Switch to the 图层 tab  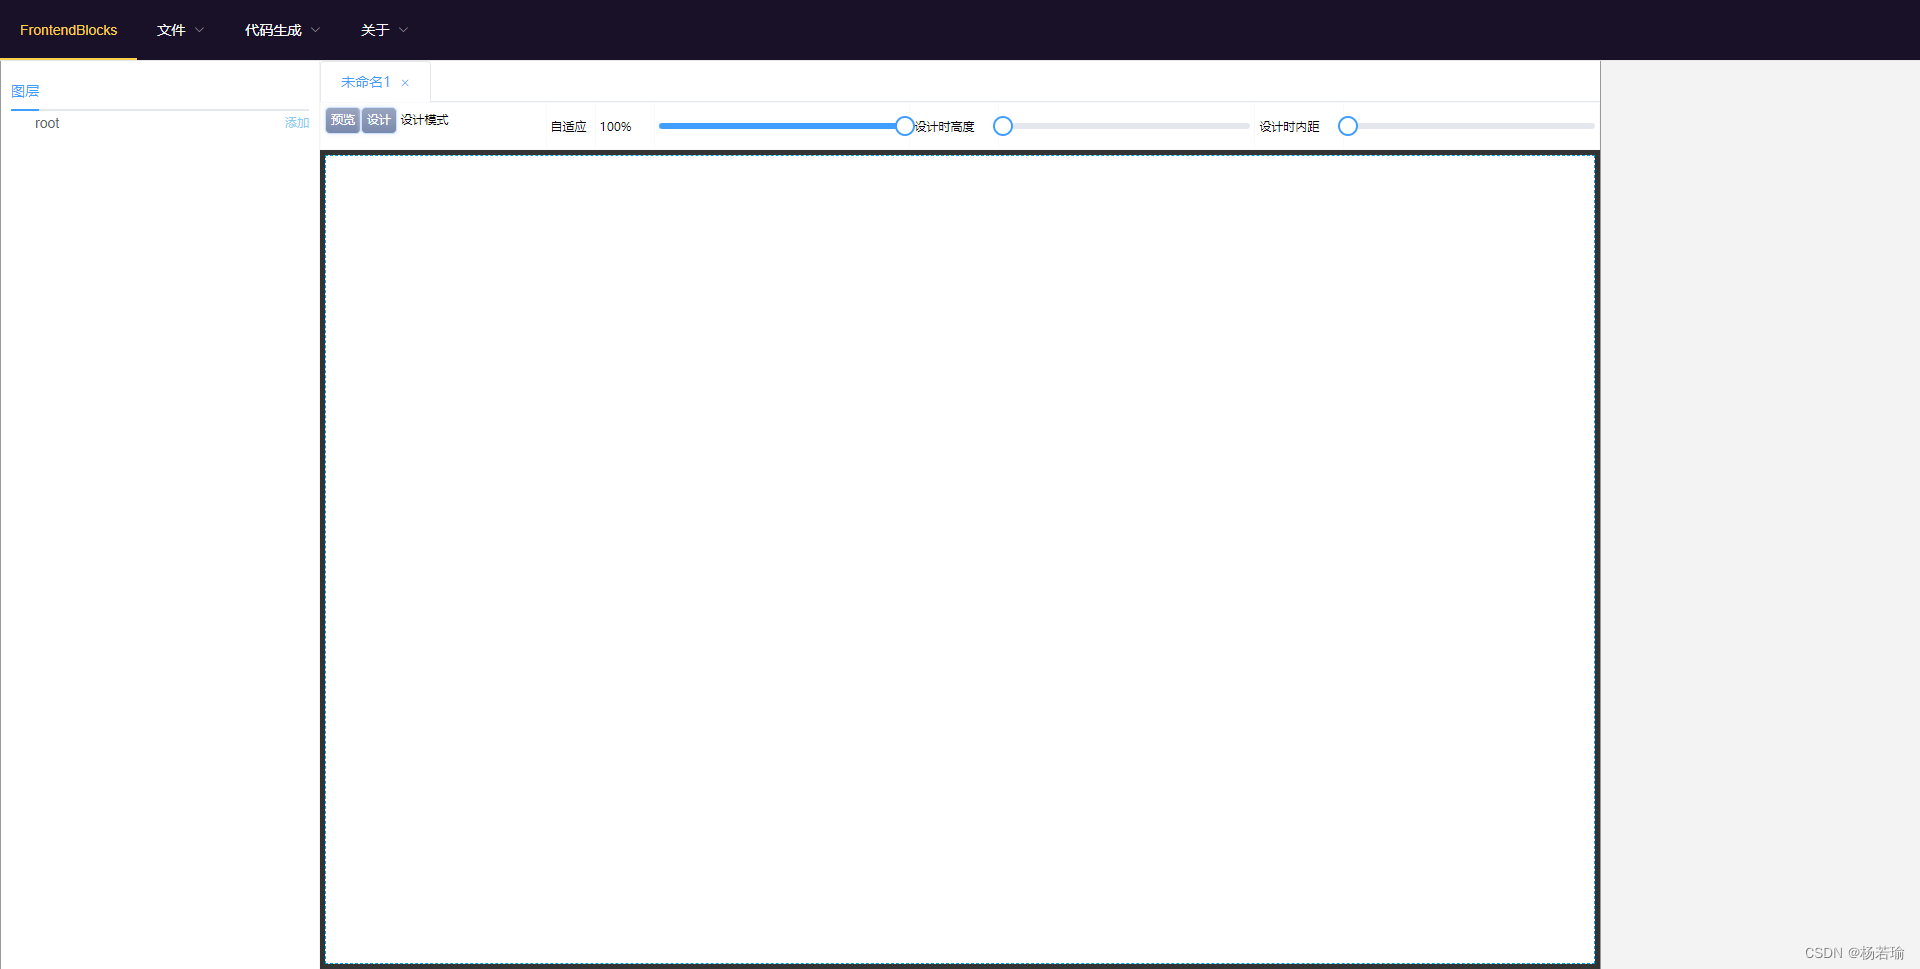click(25, 91)
